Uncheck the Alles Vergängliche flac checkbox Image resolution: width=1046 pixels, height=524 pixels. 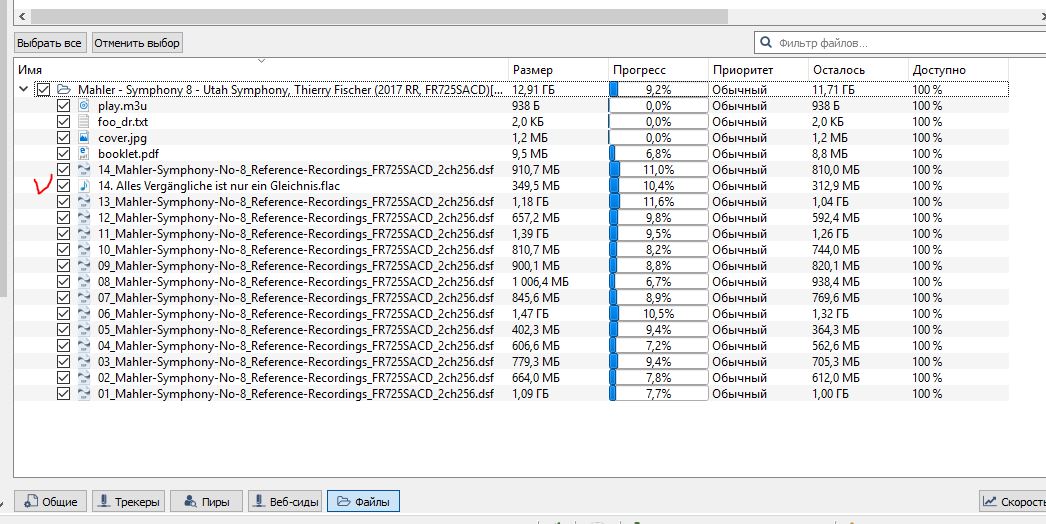click(63, 186)
